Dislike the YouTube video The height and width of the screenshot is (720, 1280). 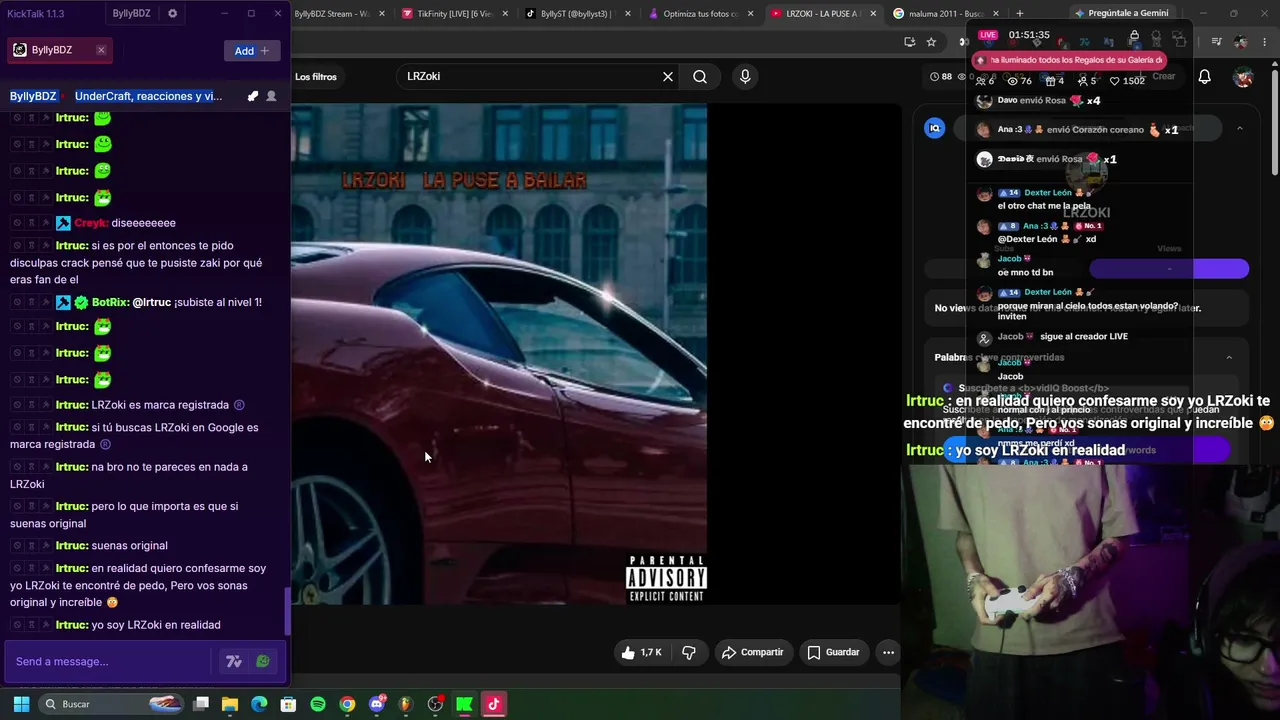pos(689,652)
